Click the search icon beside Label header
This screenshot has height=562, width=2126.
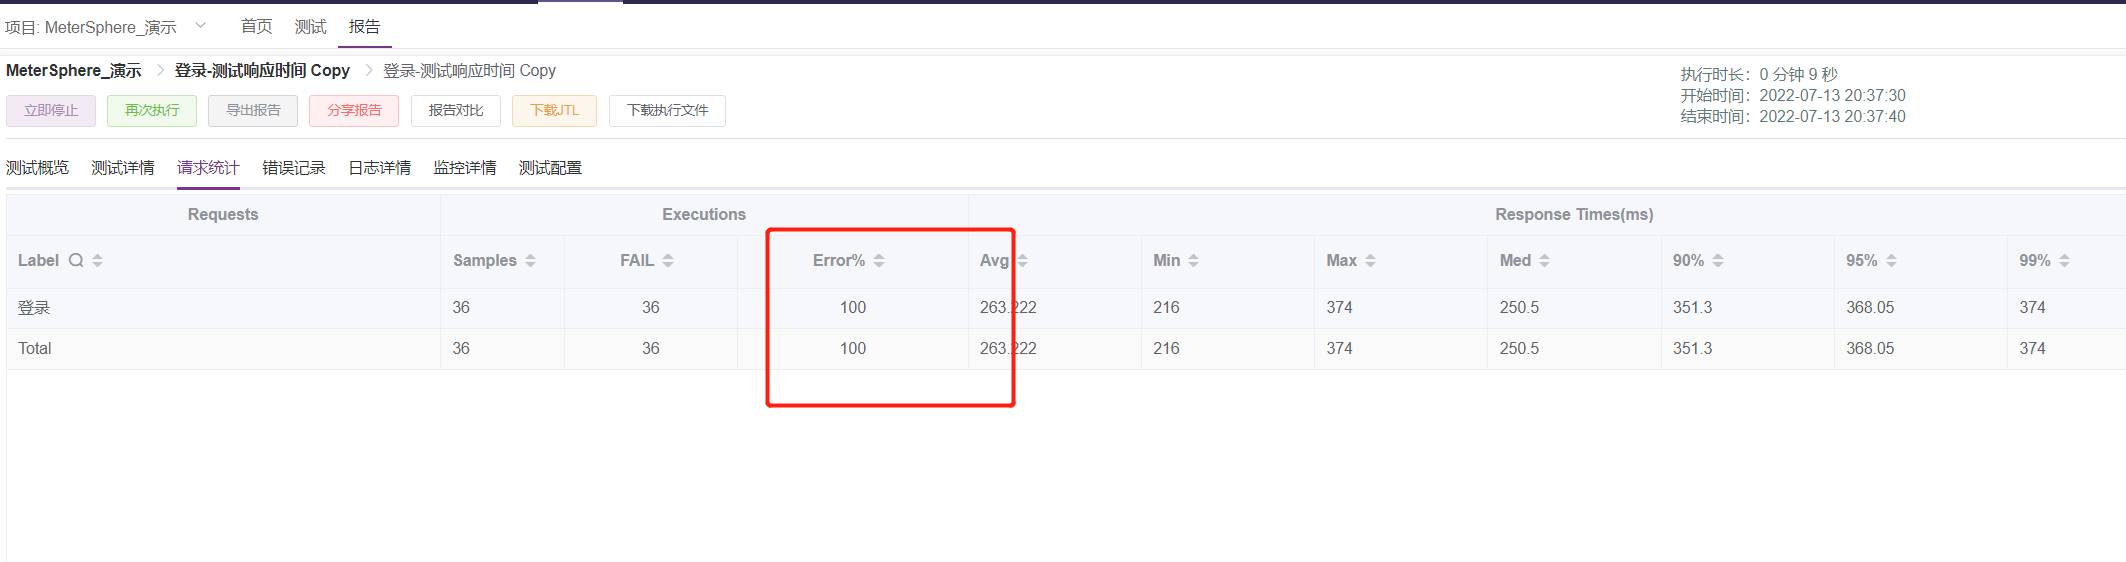pos(76,260)
